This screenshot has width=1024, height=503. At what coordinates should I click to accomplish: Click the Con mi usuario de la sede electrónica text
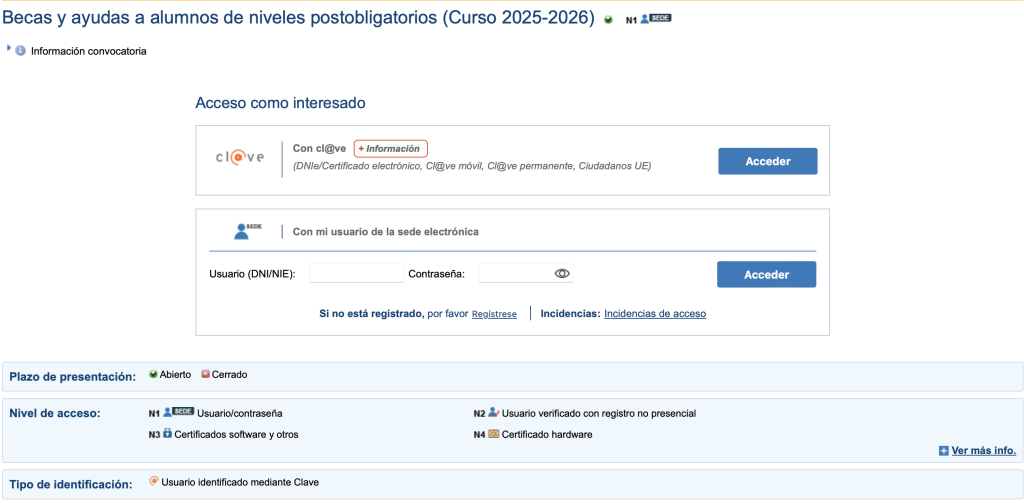385,232
